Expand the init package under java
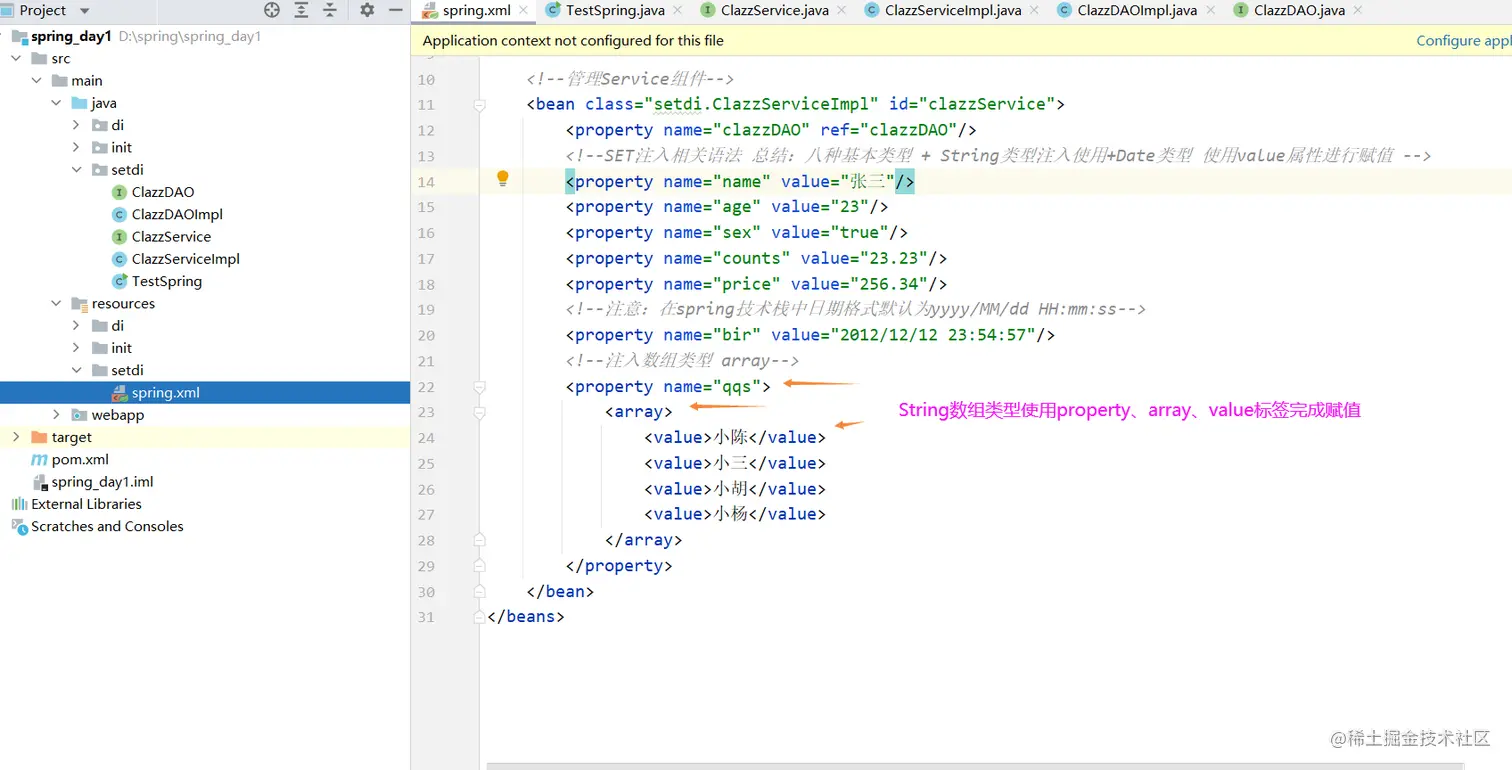This screenshot has height=770, width=1512. [x=76, y=148]
